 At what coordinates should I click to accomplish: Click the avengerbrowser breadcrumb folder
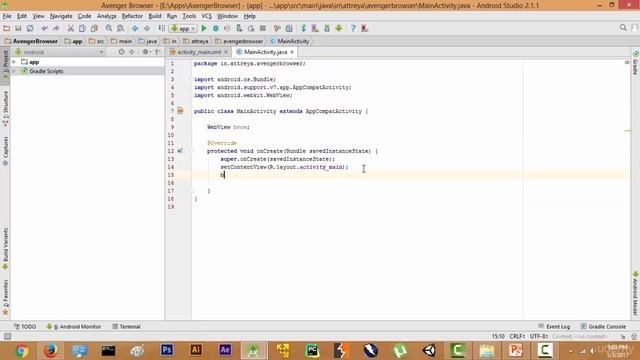tap(239, 41)
